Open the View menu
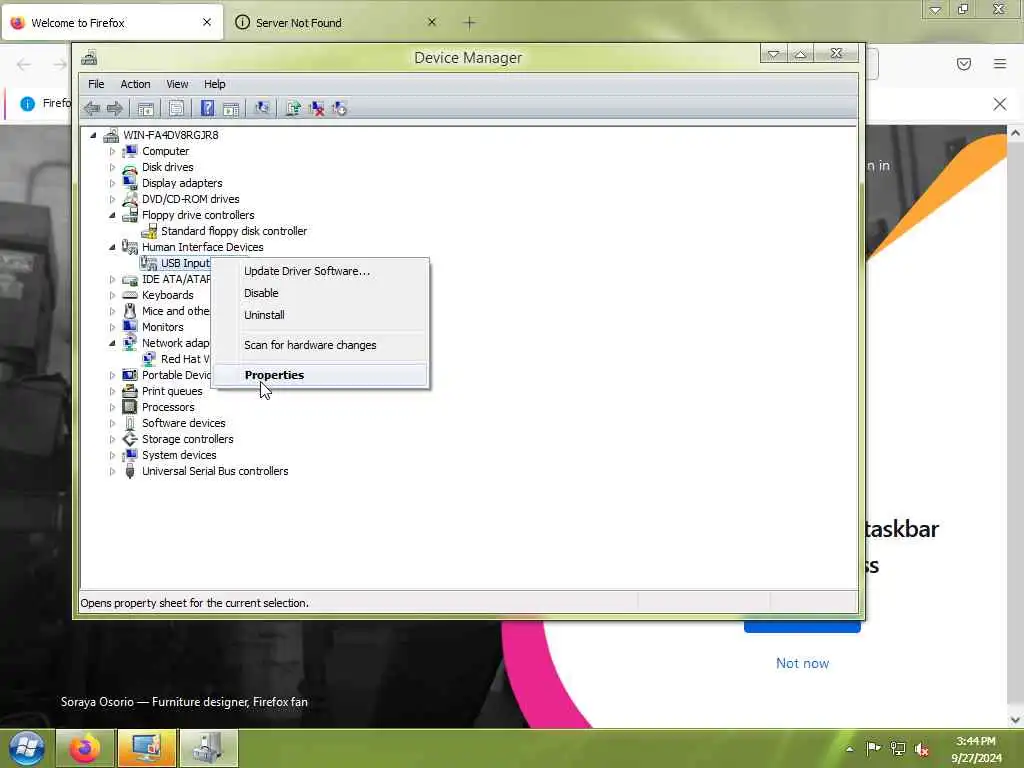 tap(177, 84)
